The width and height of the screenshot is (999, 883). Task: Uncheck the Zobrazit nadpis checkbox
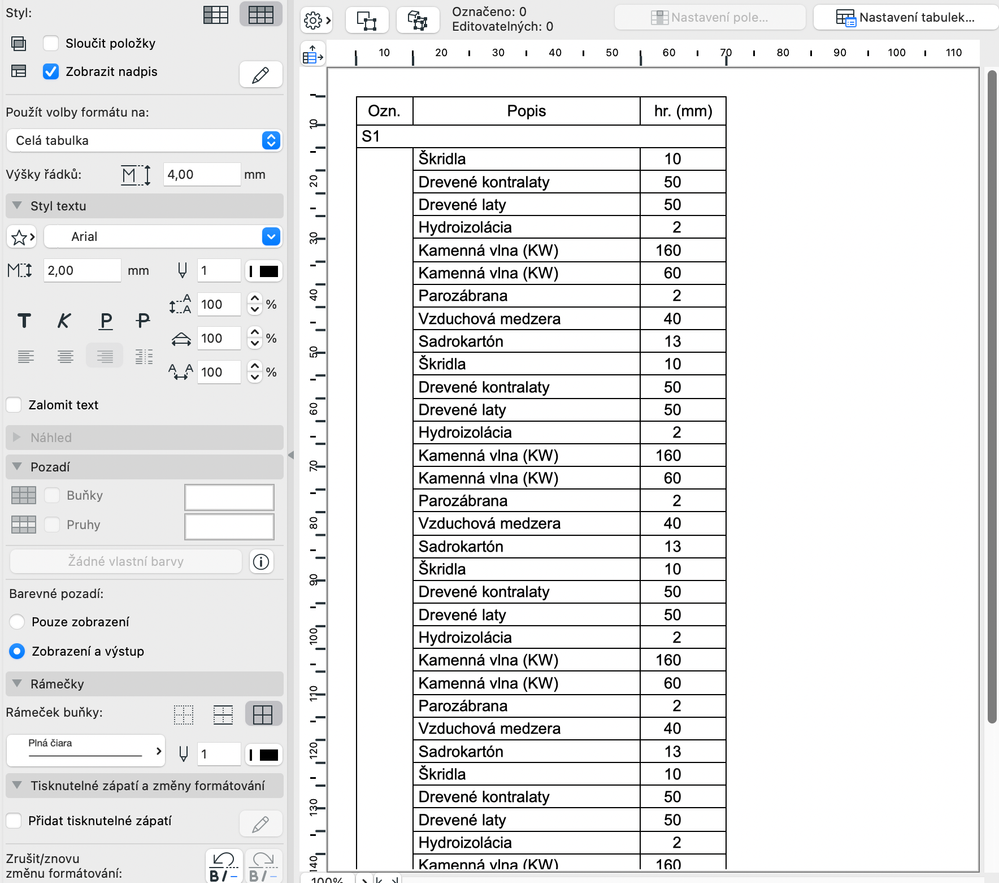click(51, 71)
